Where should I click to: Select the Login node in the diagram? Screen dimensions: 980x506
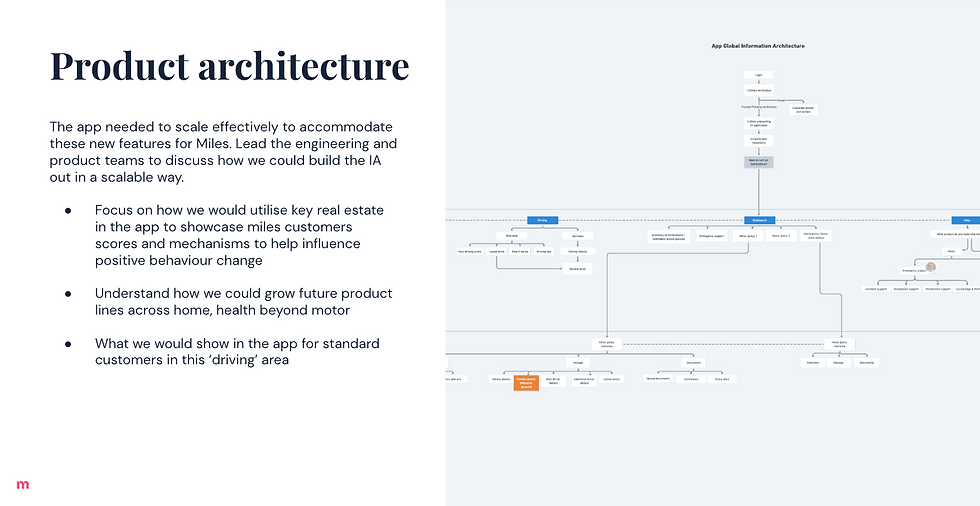pos(759,75)
